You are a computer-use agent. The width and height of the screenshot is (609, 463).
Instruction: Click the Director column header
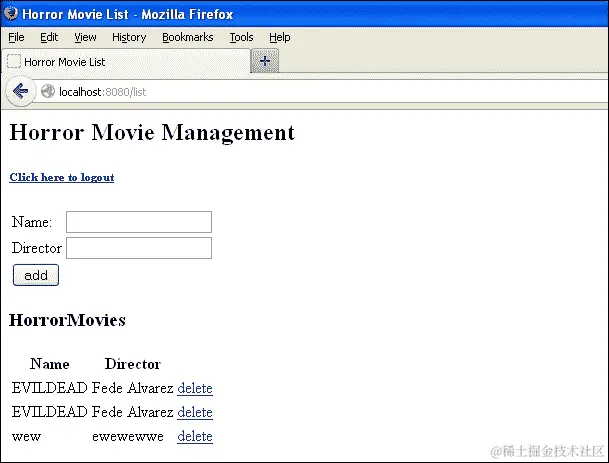click(132, 364)
